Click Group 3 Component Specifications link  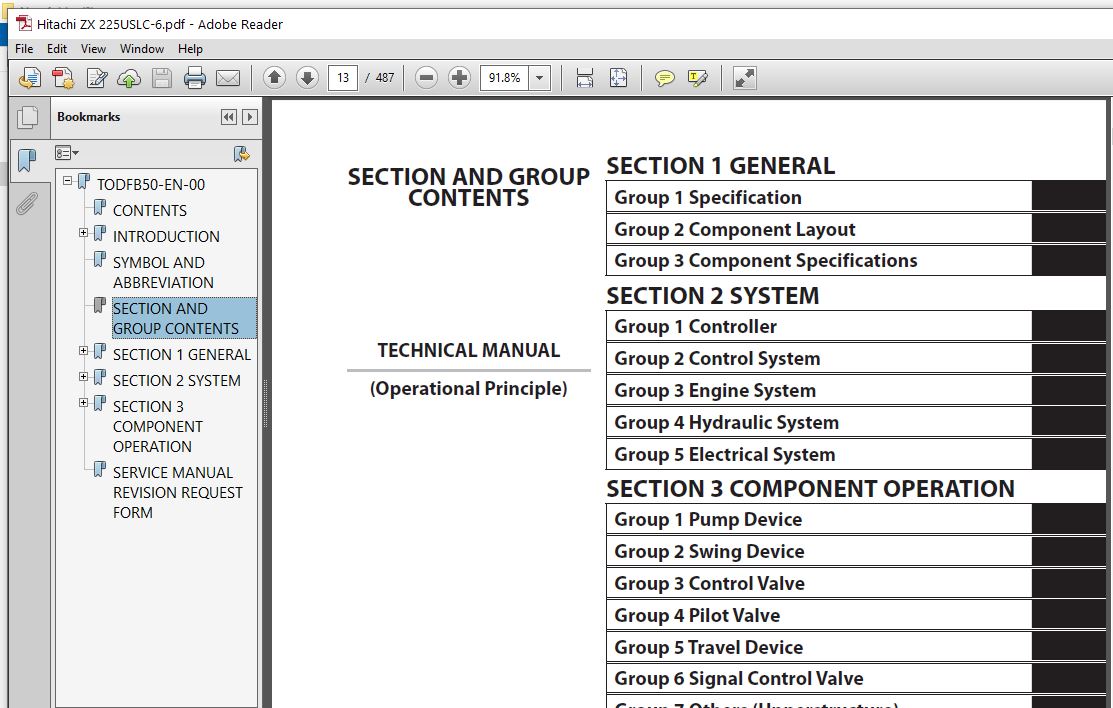(766, 261)
